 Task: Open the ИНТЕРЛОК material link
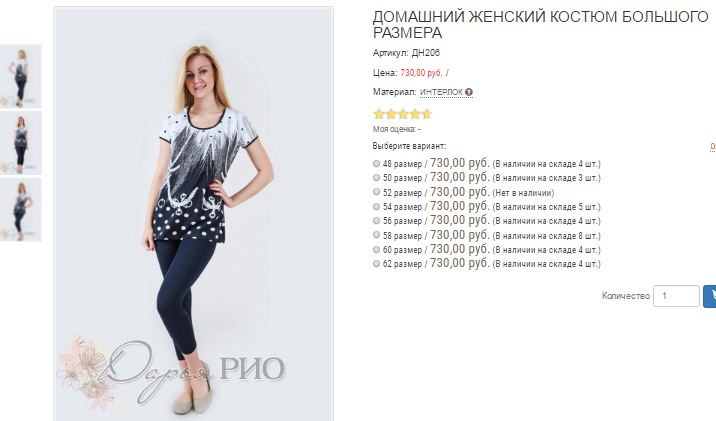(441, 92)
